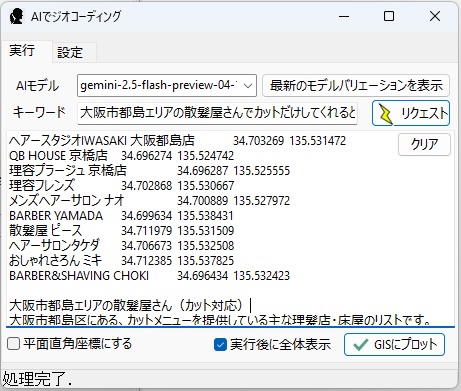Click the 散髪屋 ピース line
This screenshot has width=461, height=391.
(122, 231)
